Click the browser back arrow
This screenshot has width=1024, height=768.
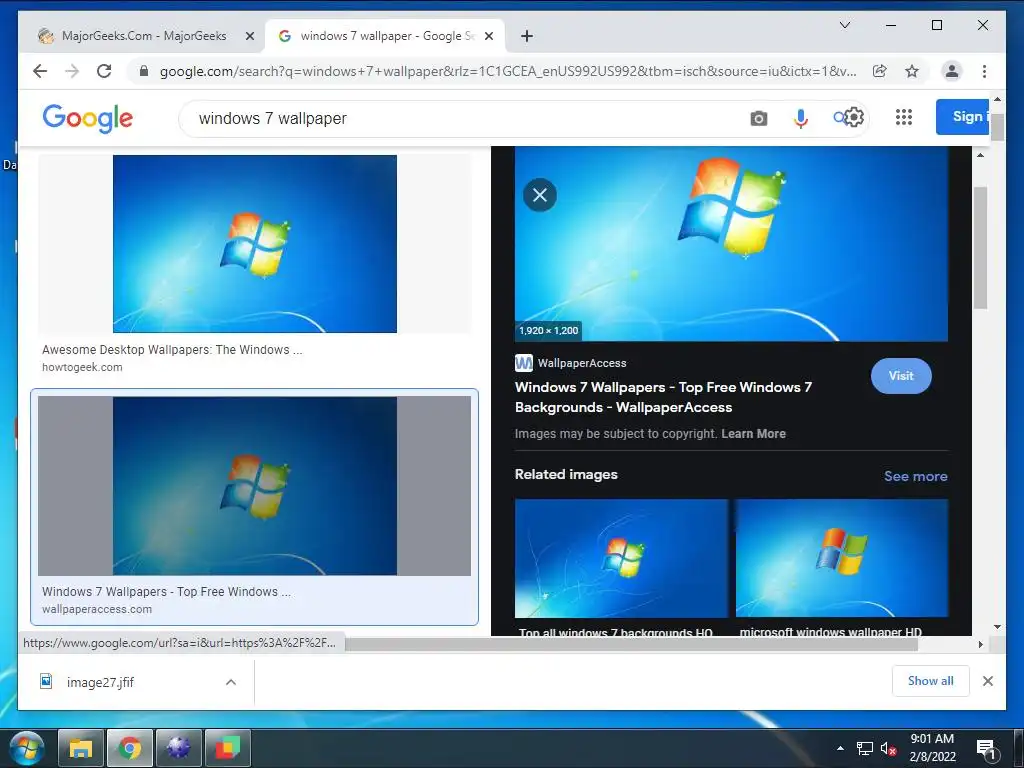pyautogui.click(x=40, y=71)
